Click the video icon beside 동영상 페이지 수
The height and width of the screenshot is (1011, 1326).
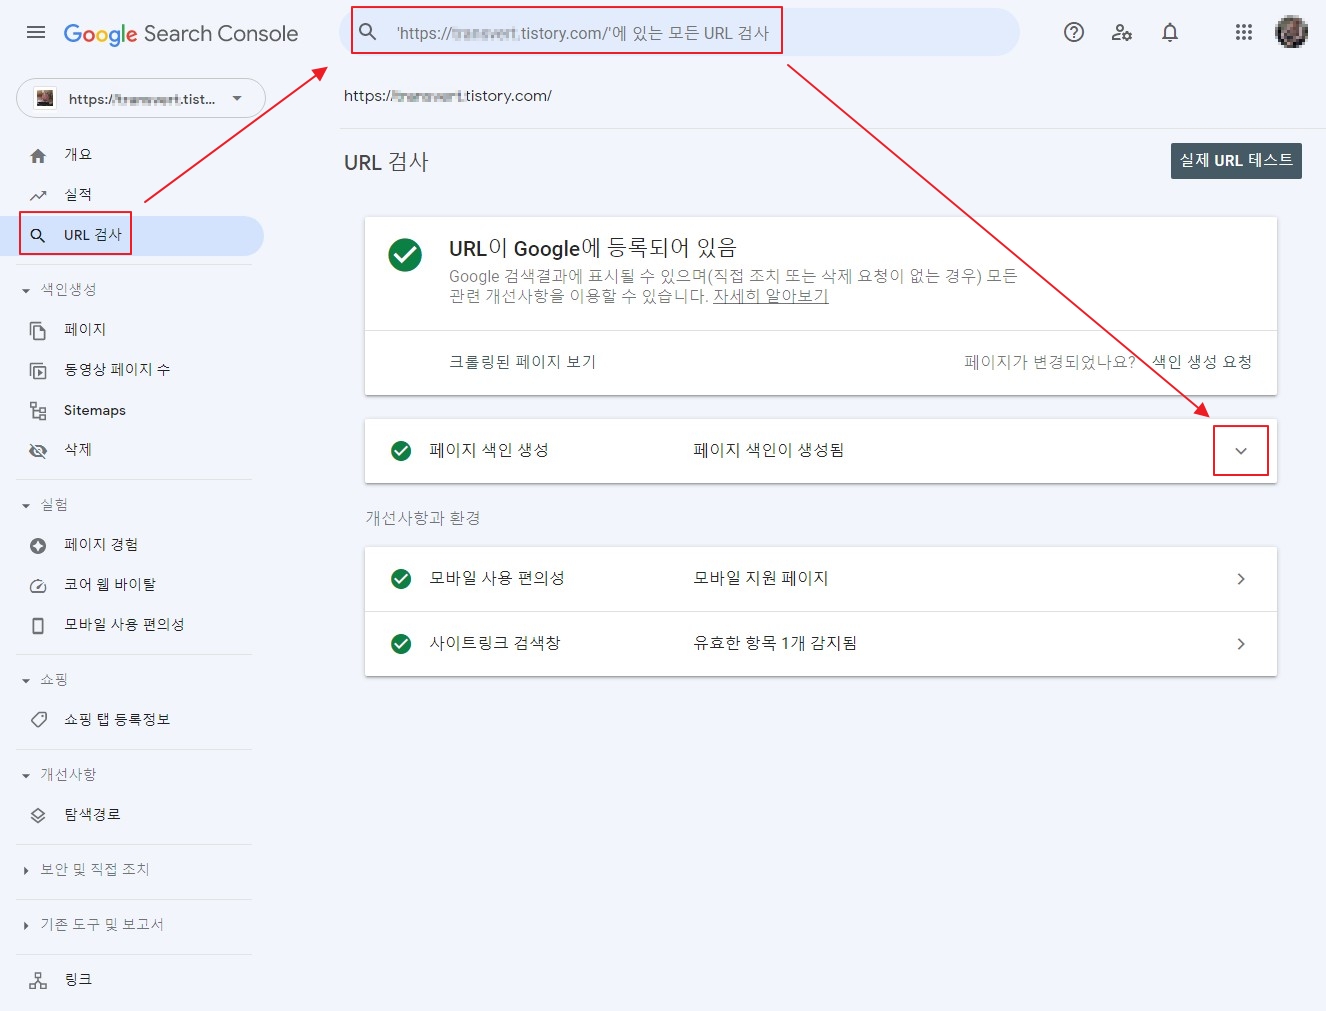pyautogui.click(x=38, y=370)
